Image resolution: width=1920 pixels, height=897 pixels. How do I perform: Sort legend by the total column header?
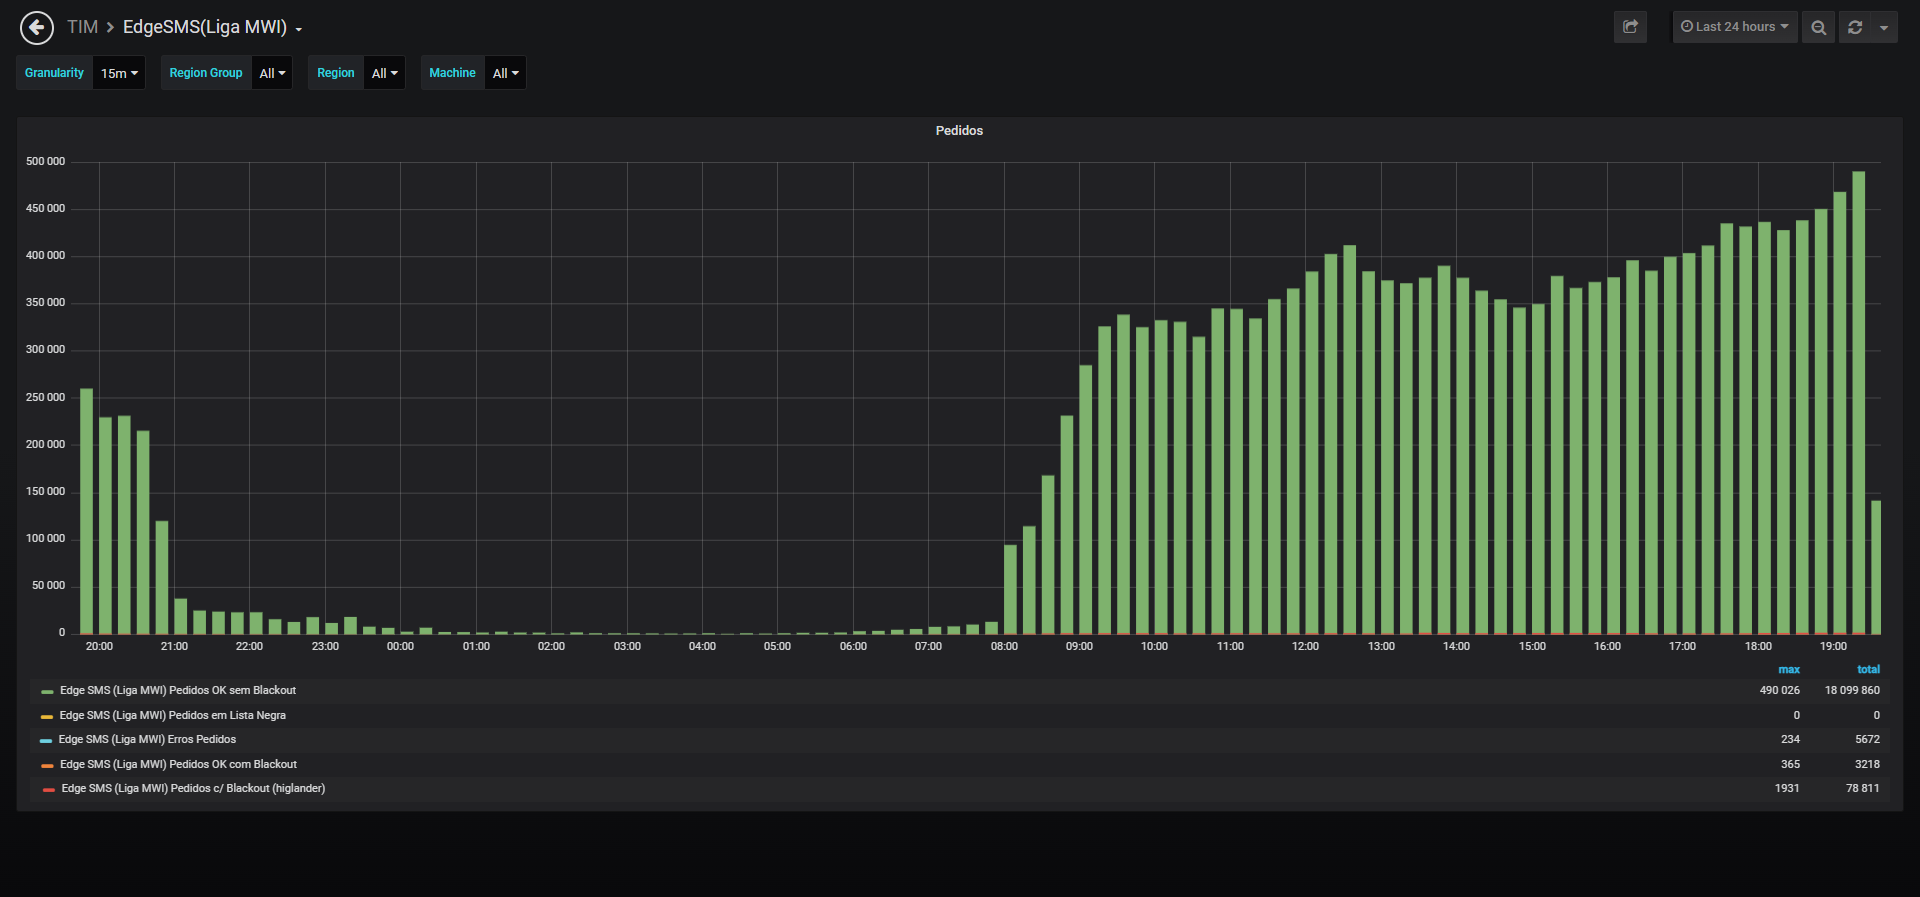(1868, 669)
